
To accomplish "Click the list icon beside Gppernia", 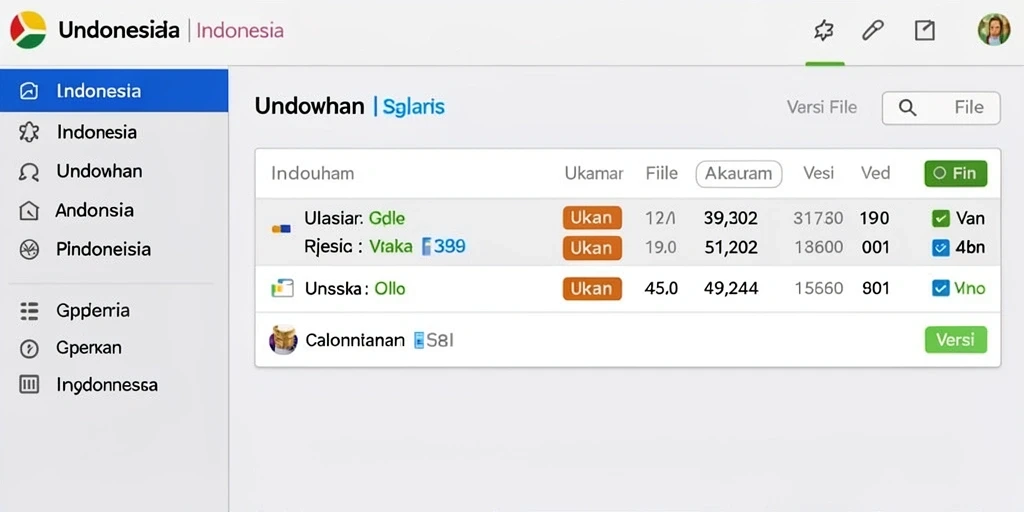I will (29, 311).
